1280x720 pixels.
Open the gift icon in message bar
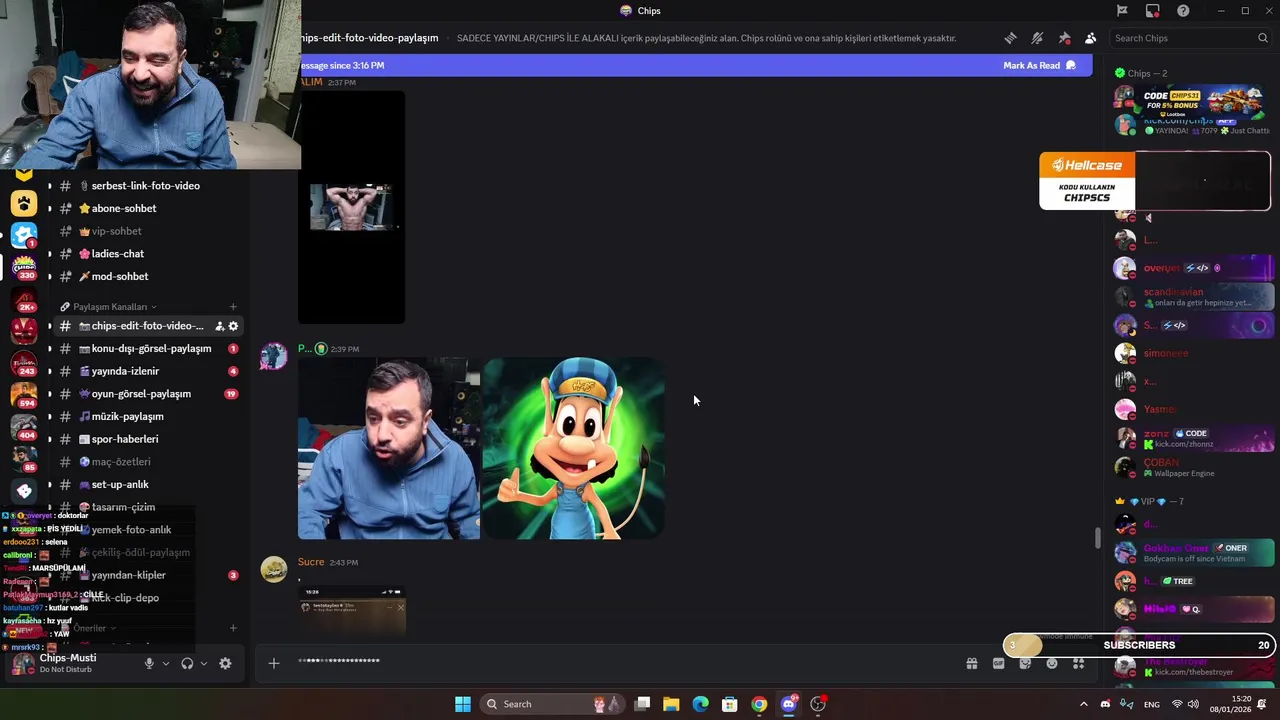click(x=971, y=663)
